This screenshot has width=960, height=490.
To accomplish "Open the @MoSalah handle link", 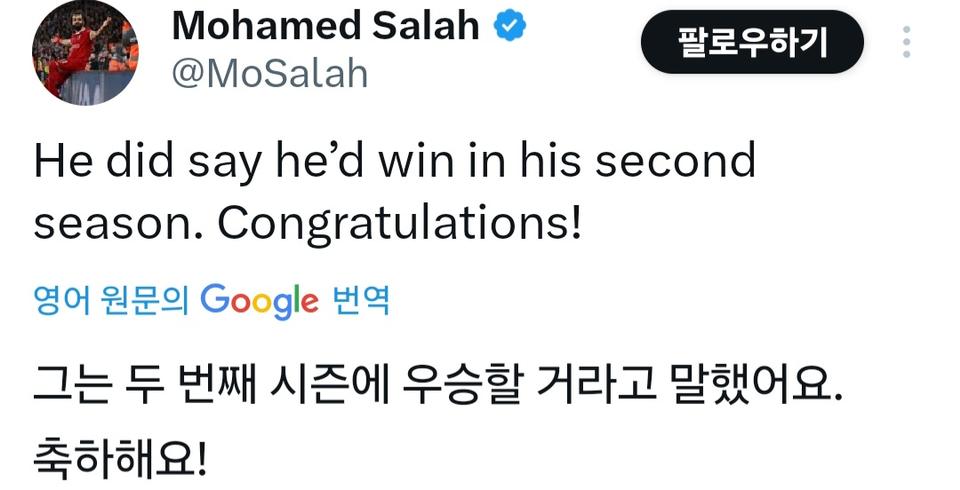I will [x=270, y=73].
